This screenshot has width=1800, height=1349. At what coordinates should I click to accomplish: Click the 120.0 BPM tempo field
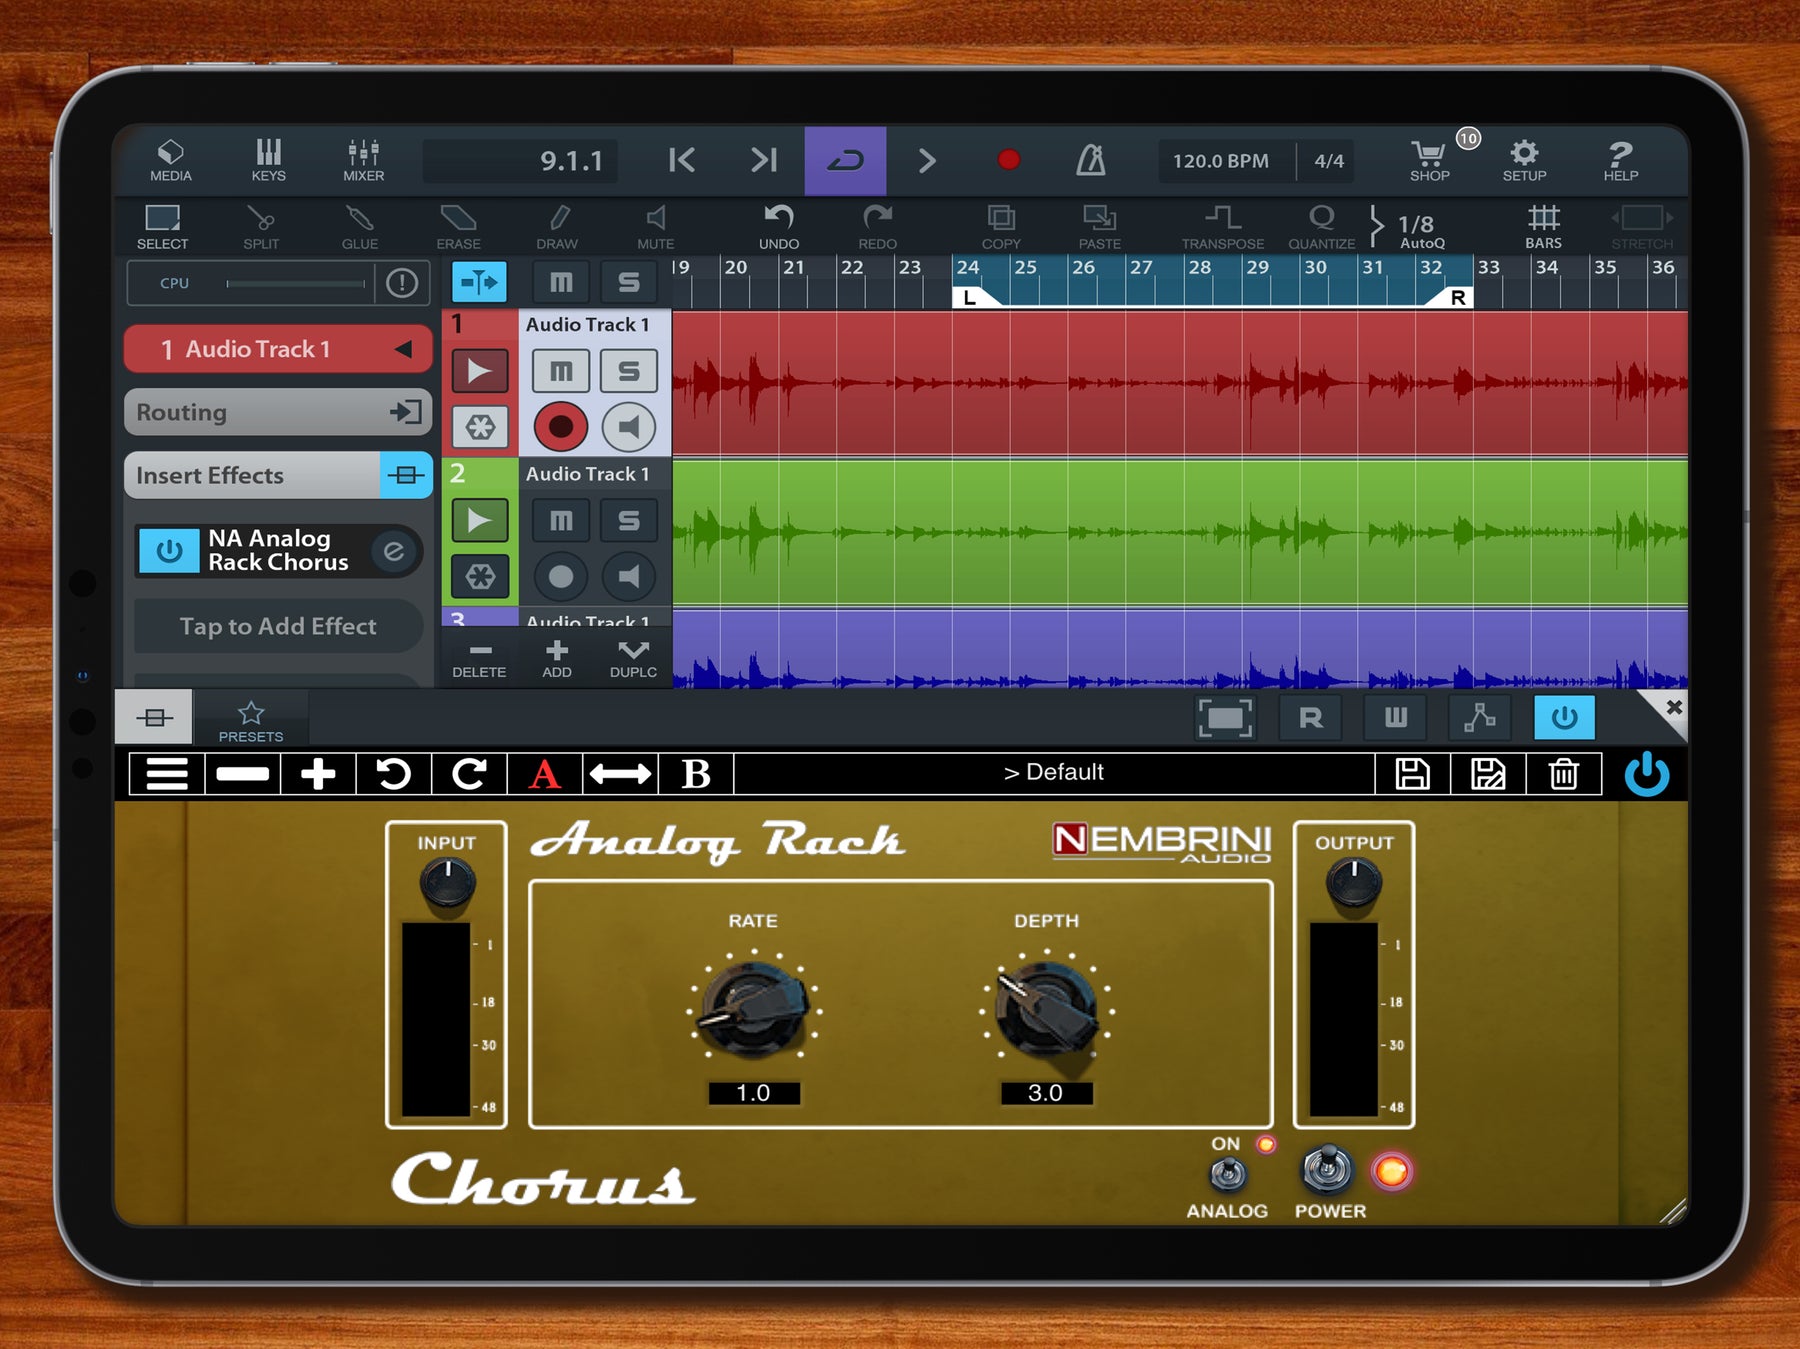[x=1222, y=160]
